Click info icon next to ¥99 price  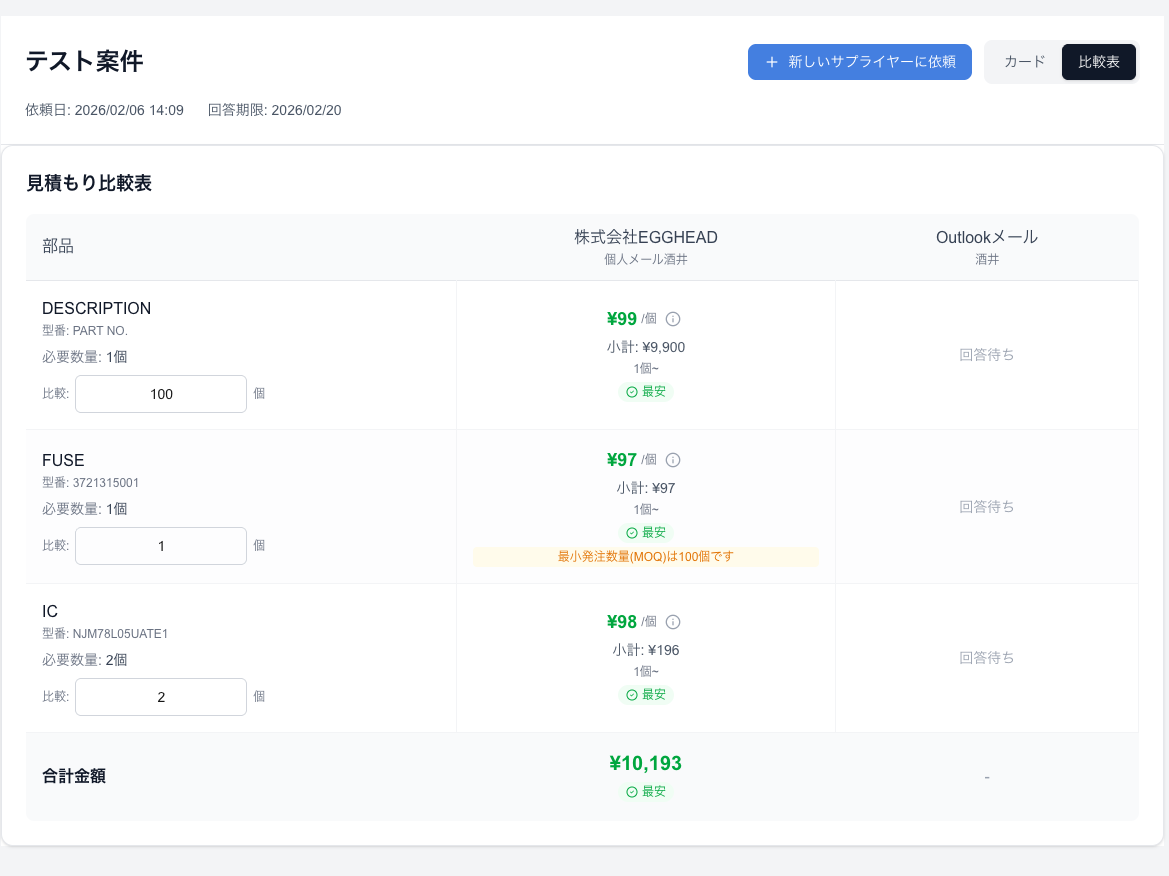click(673, 319)
